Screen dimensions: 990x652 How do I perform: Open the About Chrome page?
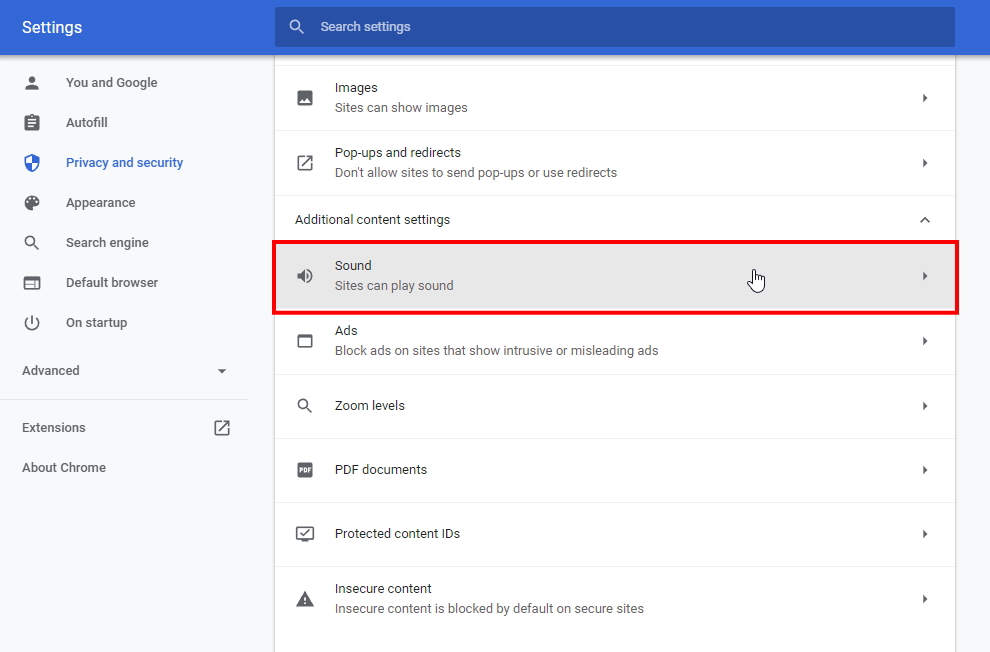pyautogui.click(x=64, y=468)
